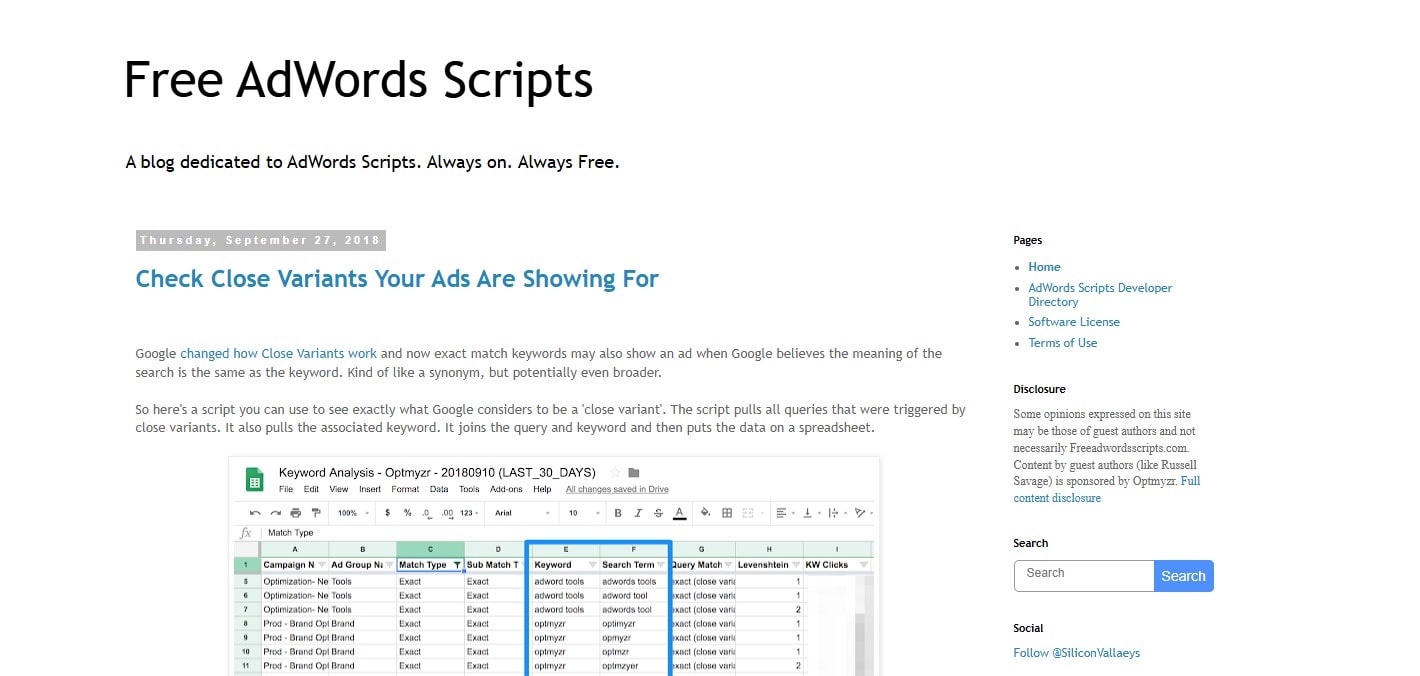Click Follow @SiliconVallaeys link
This screenshot has width=1420, height=676.
click(x=1076, y=653)
